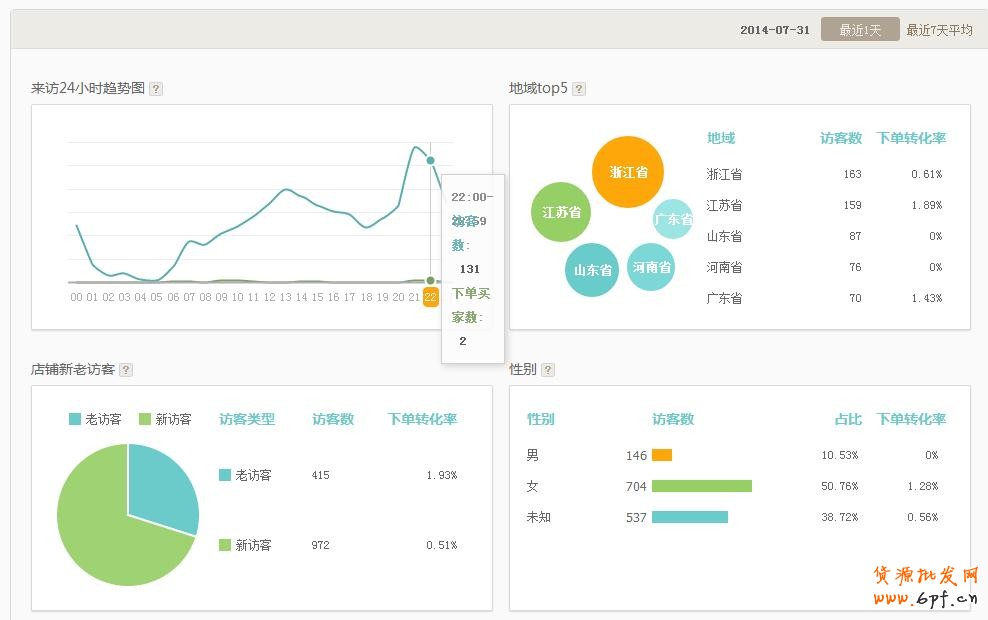The height and width of the screenshot is (620, 988).
Task: Click the highlighted 22 hour marker
Action: pyautogui.click(x=430, y=296)
